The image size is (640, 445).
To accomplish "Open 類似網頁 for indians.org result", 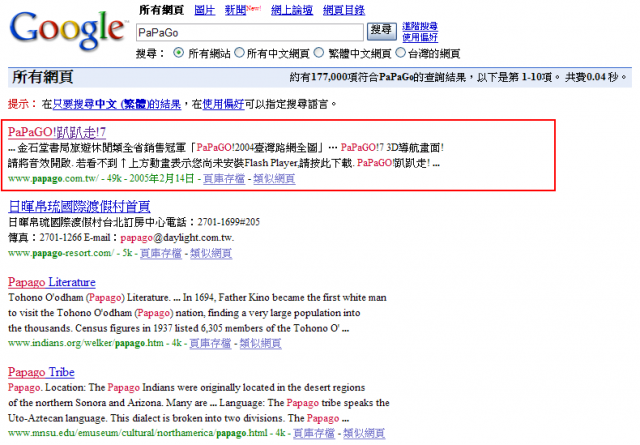I will coord(260,343).
